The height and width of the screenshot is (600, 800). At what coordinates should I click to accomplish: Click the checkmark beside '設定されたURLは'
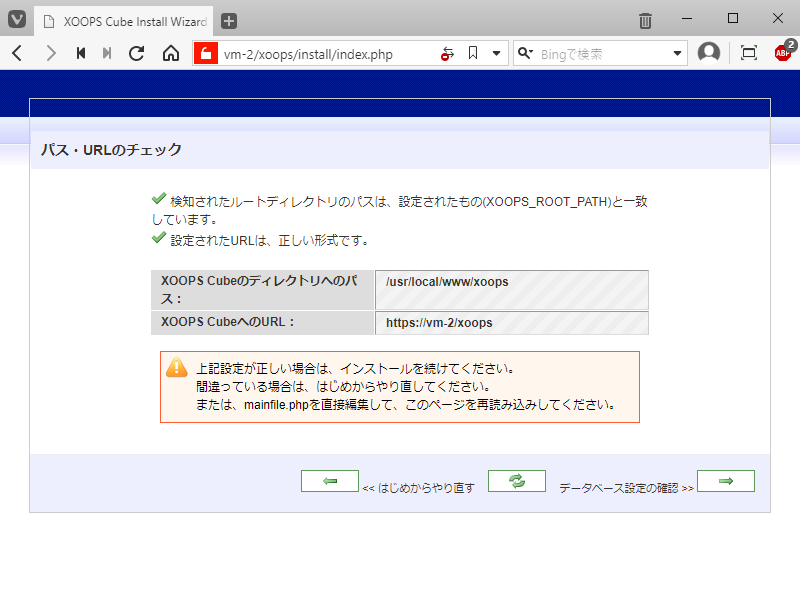coord(159,237)
